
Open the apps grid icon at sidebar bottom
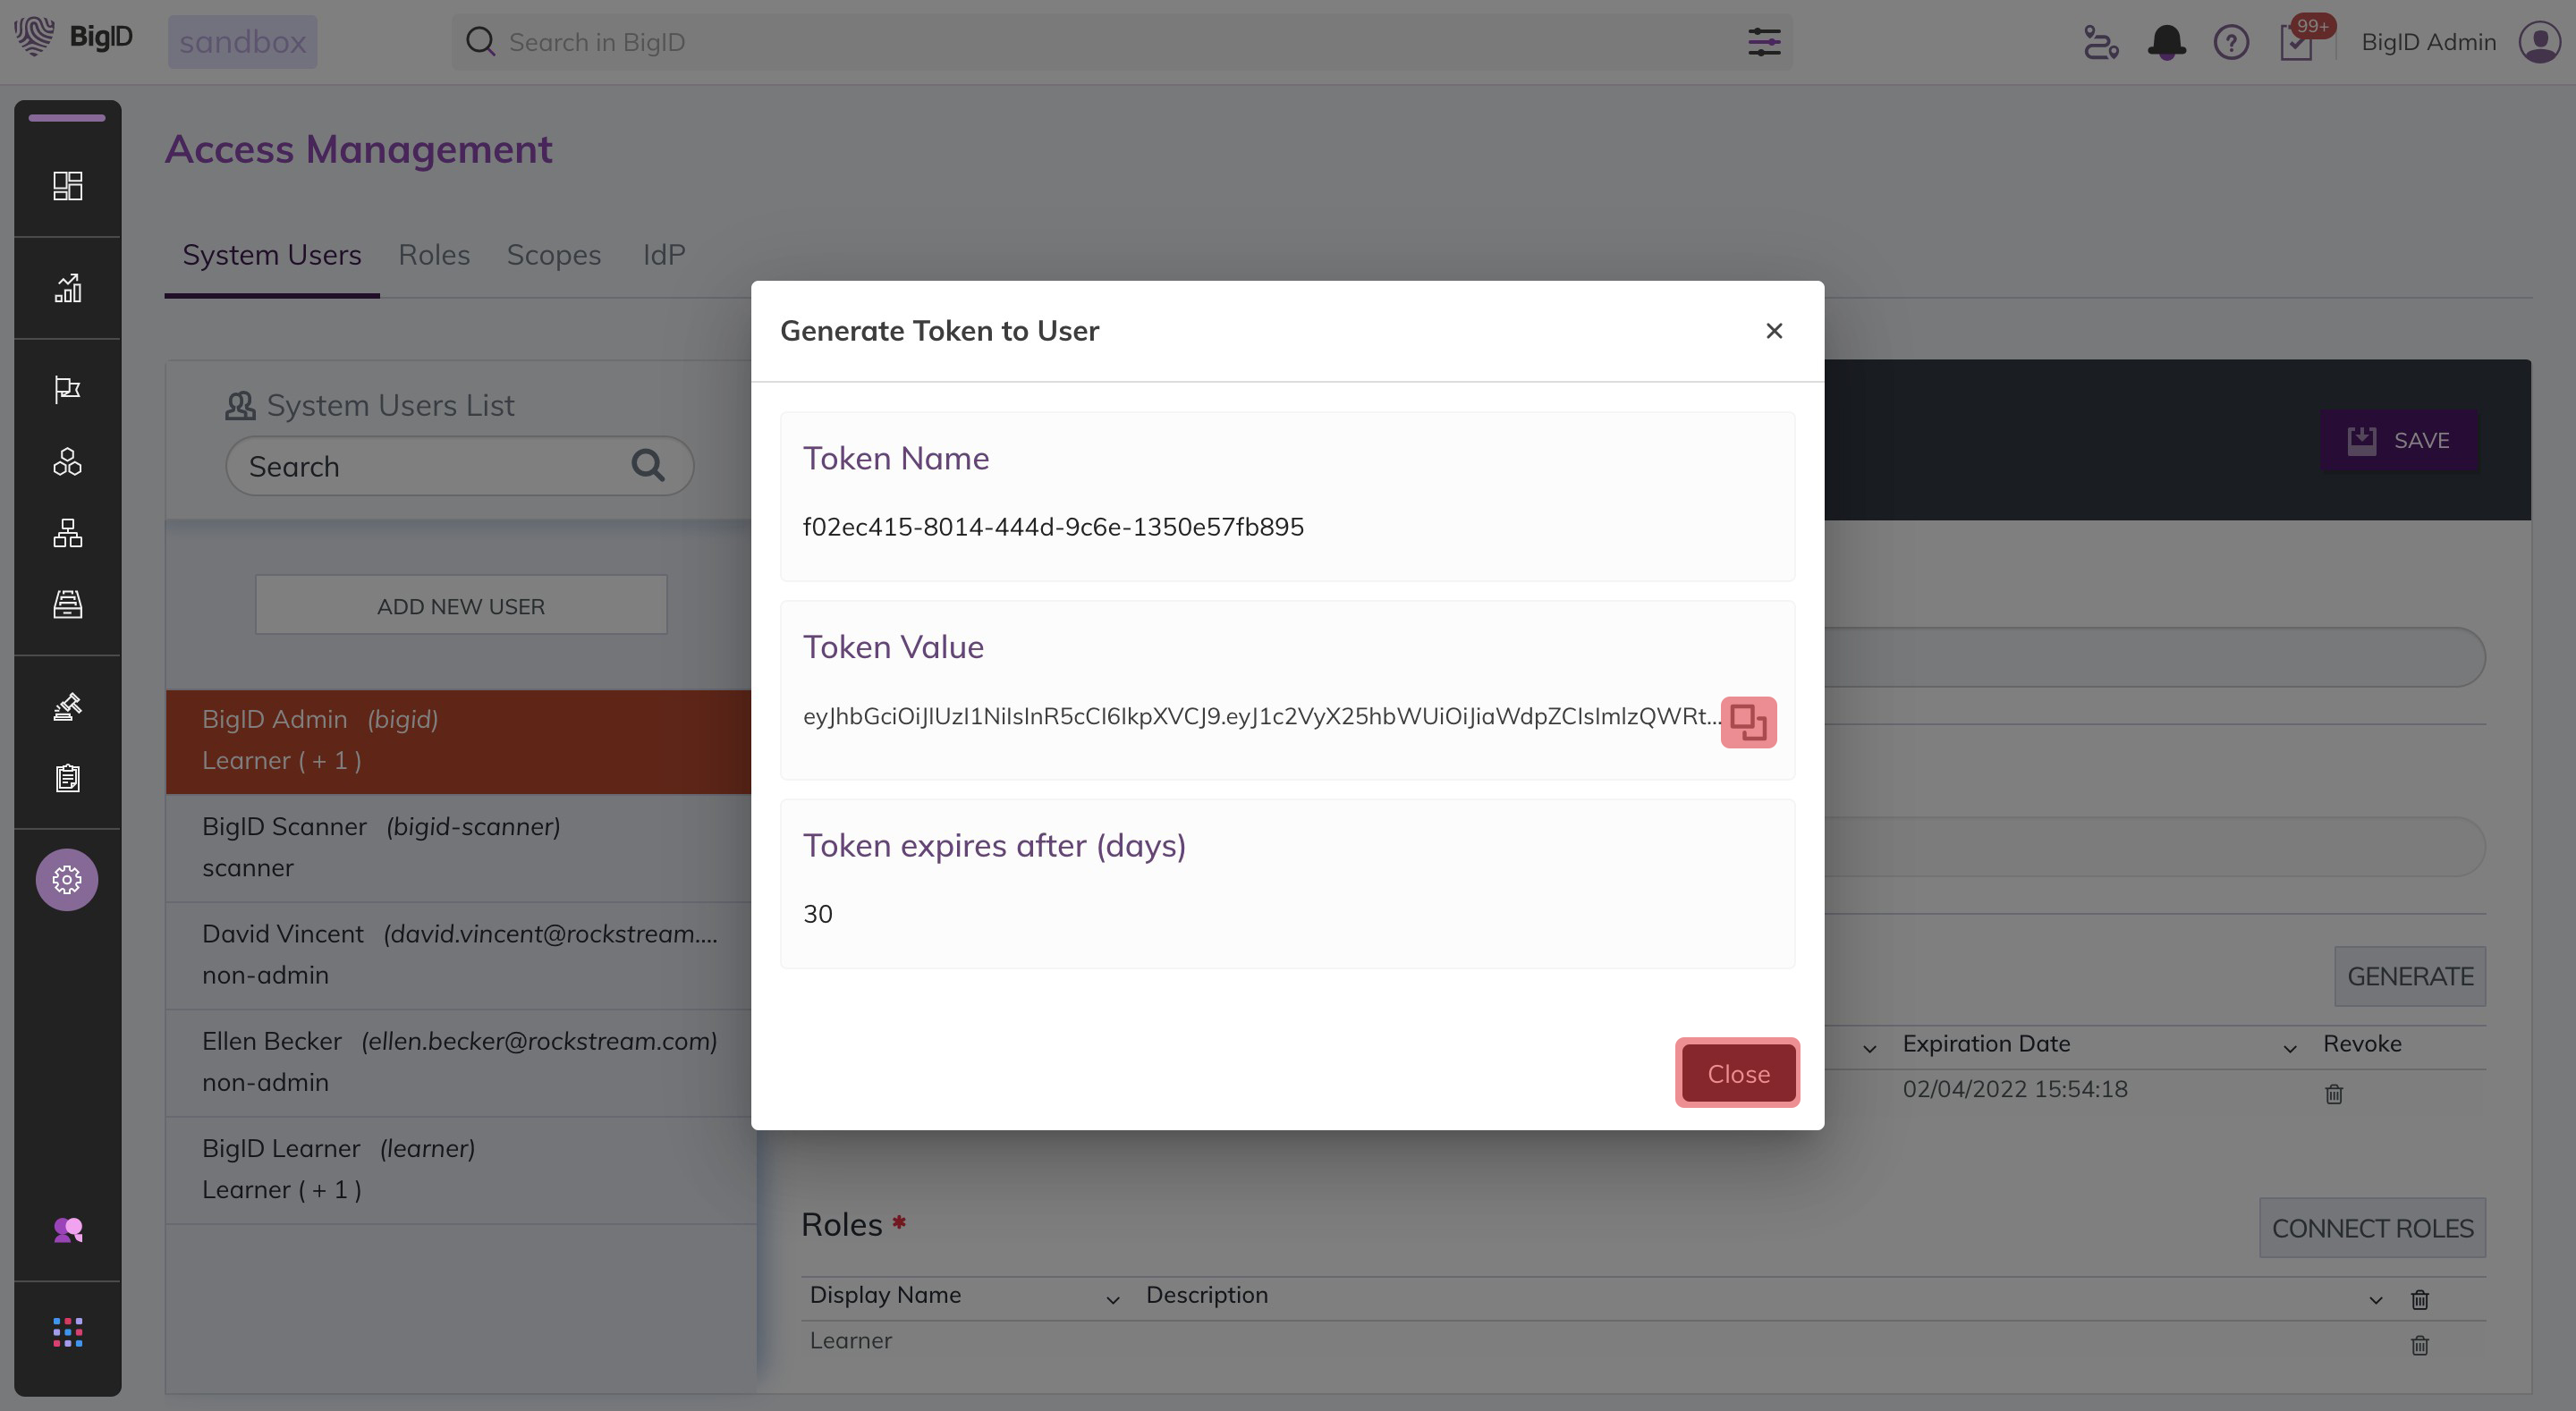pyautogui.click(x=67, y=1331)
